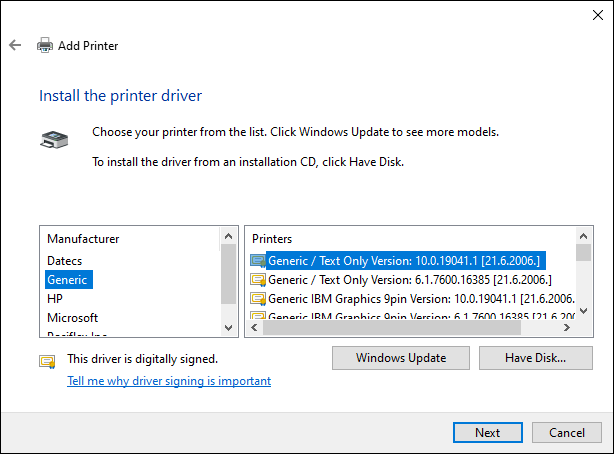Open 'Tell me why driver signing is important'
614x454 pixels.
(169, 381)
